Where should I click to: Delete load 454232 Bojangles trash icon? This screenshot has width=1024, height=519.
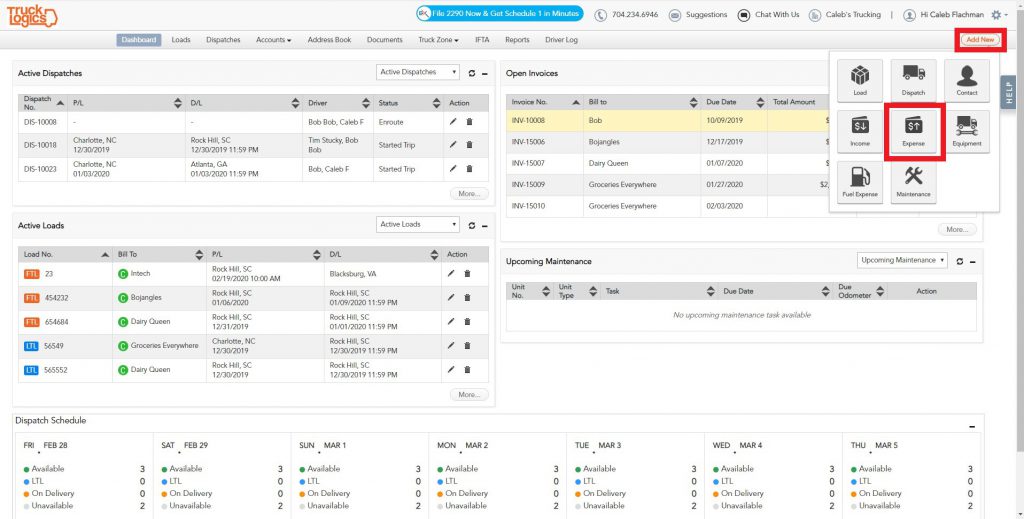click(467, 298)
